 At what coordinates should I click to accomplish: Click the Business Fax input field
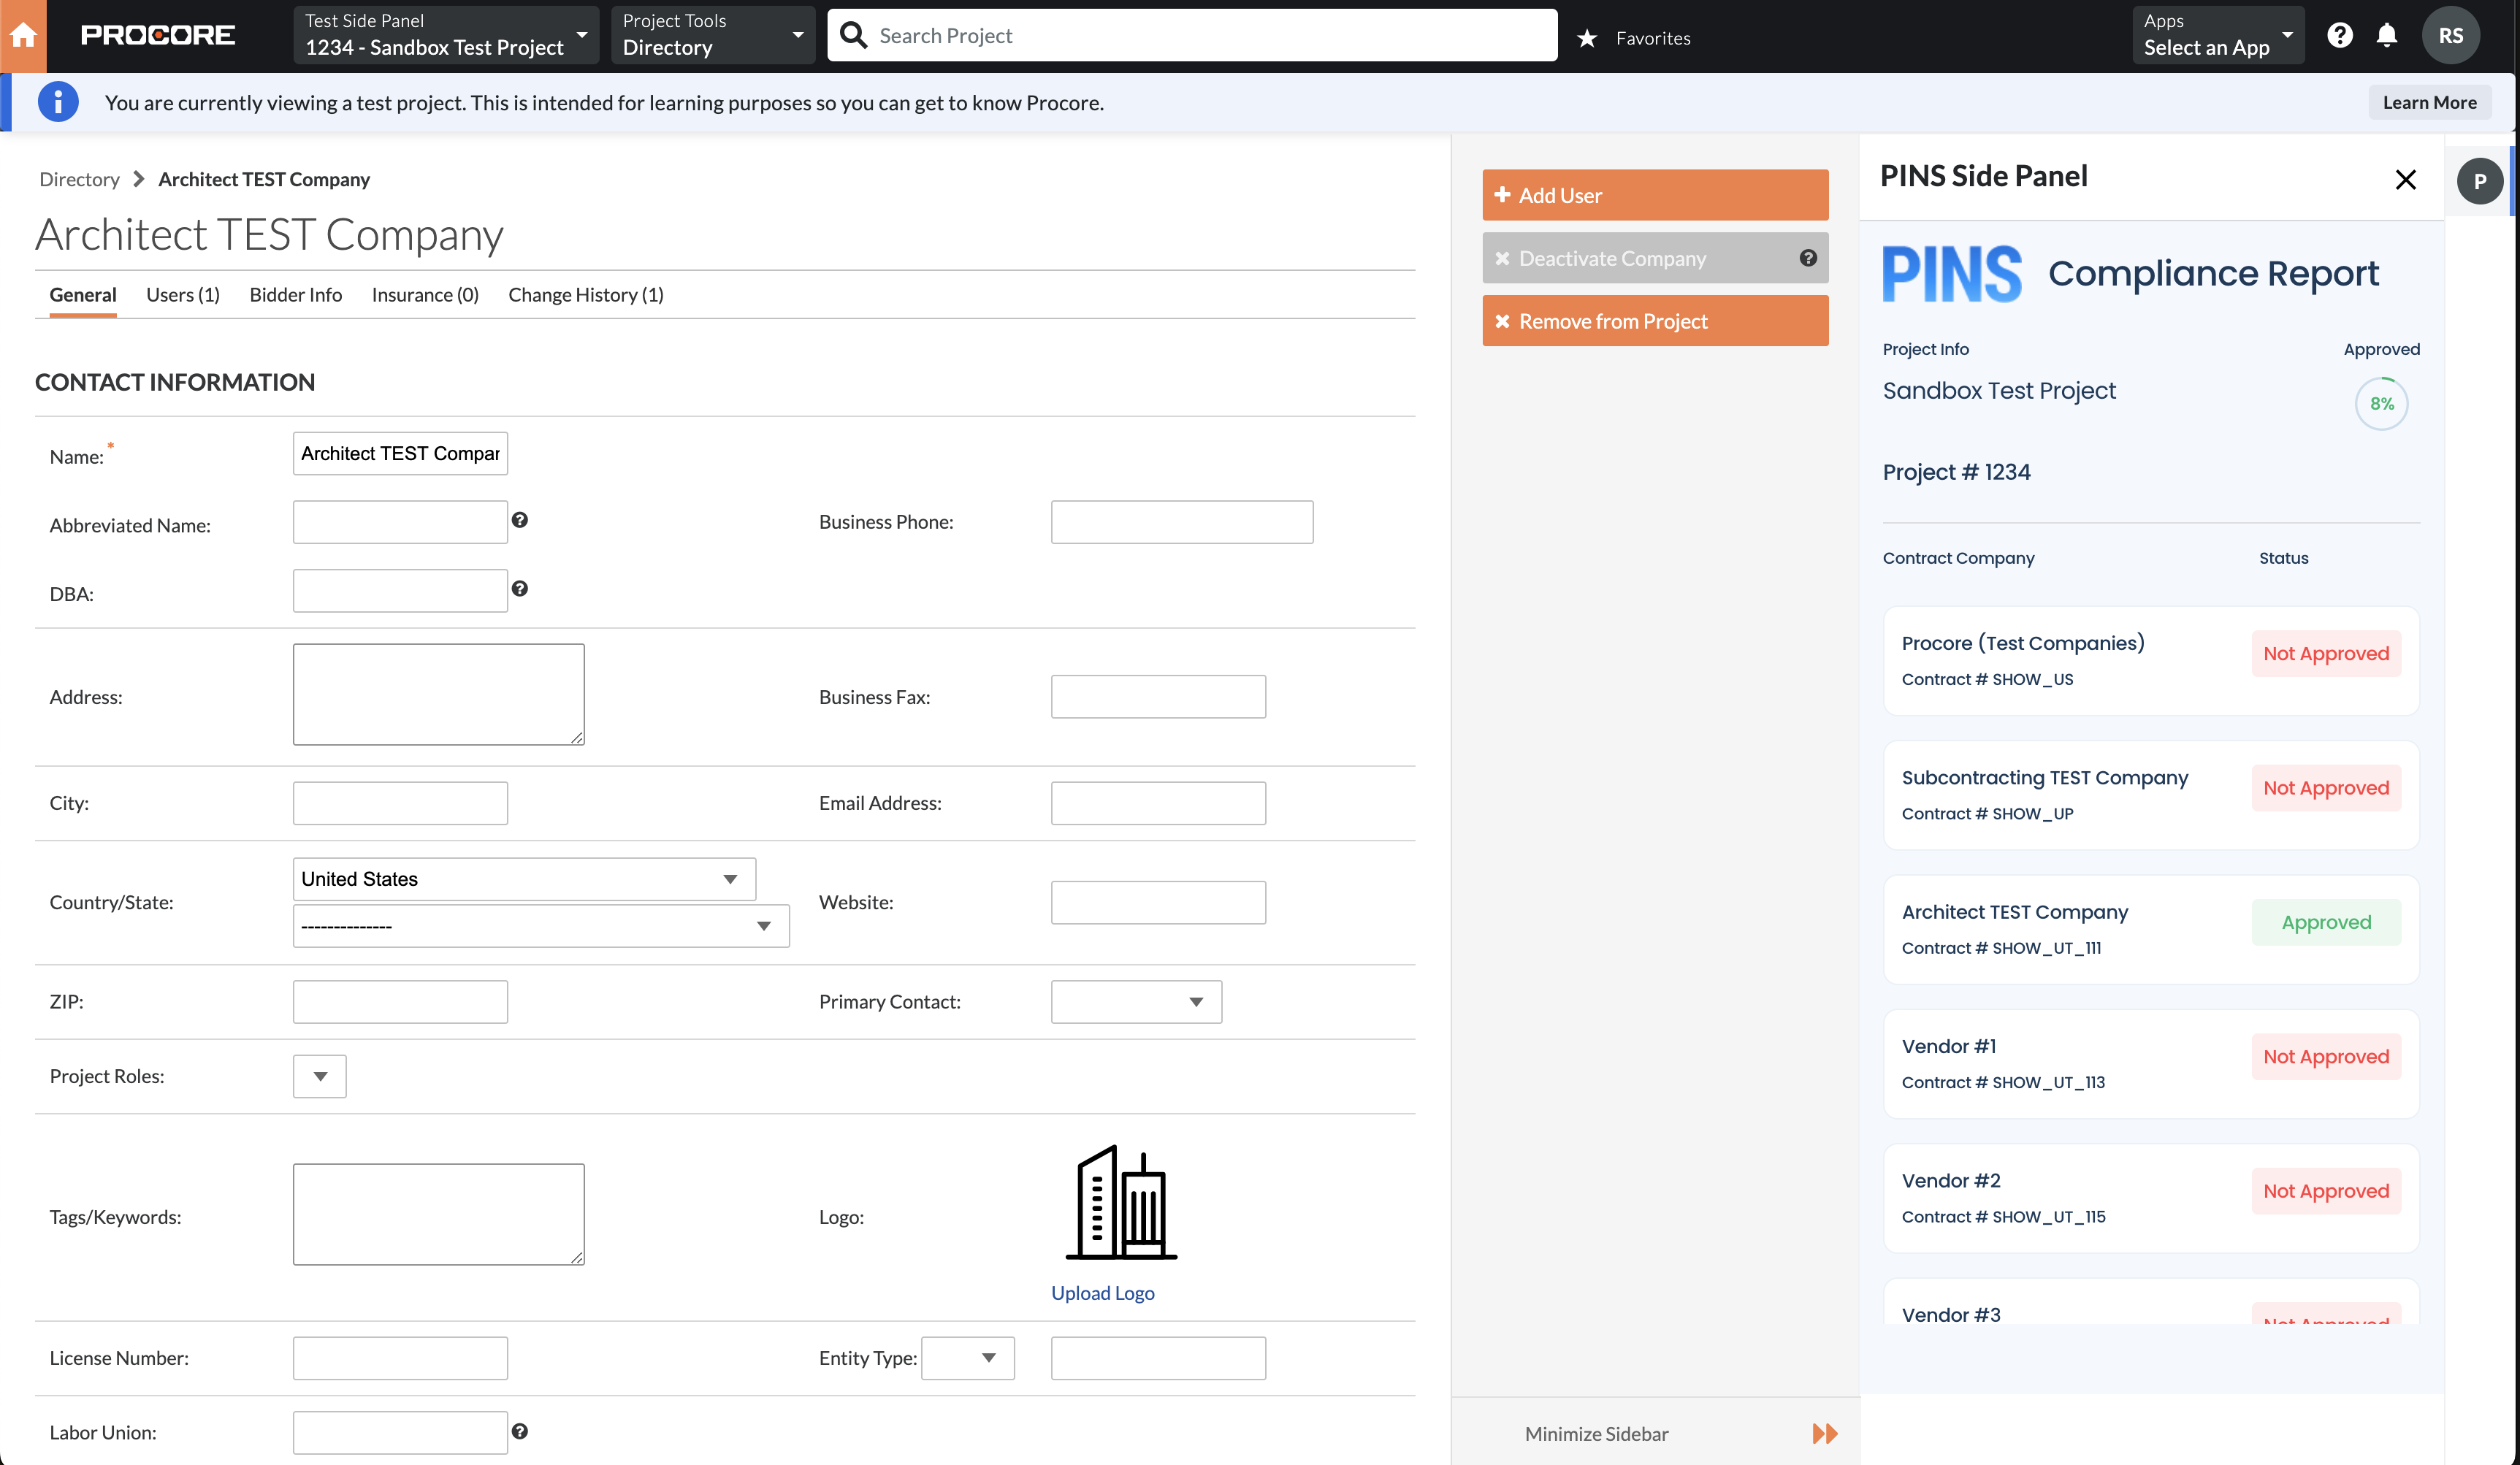pyautogui.click(x=1158, y=697)
